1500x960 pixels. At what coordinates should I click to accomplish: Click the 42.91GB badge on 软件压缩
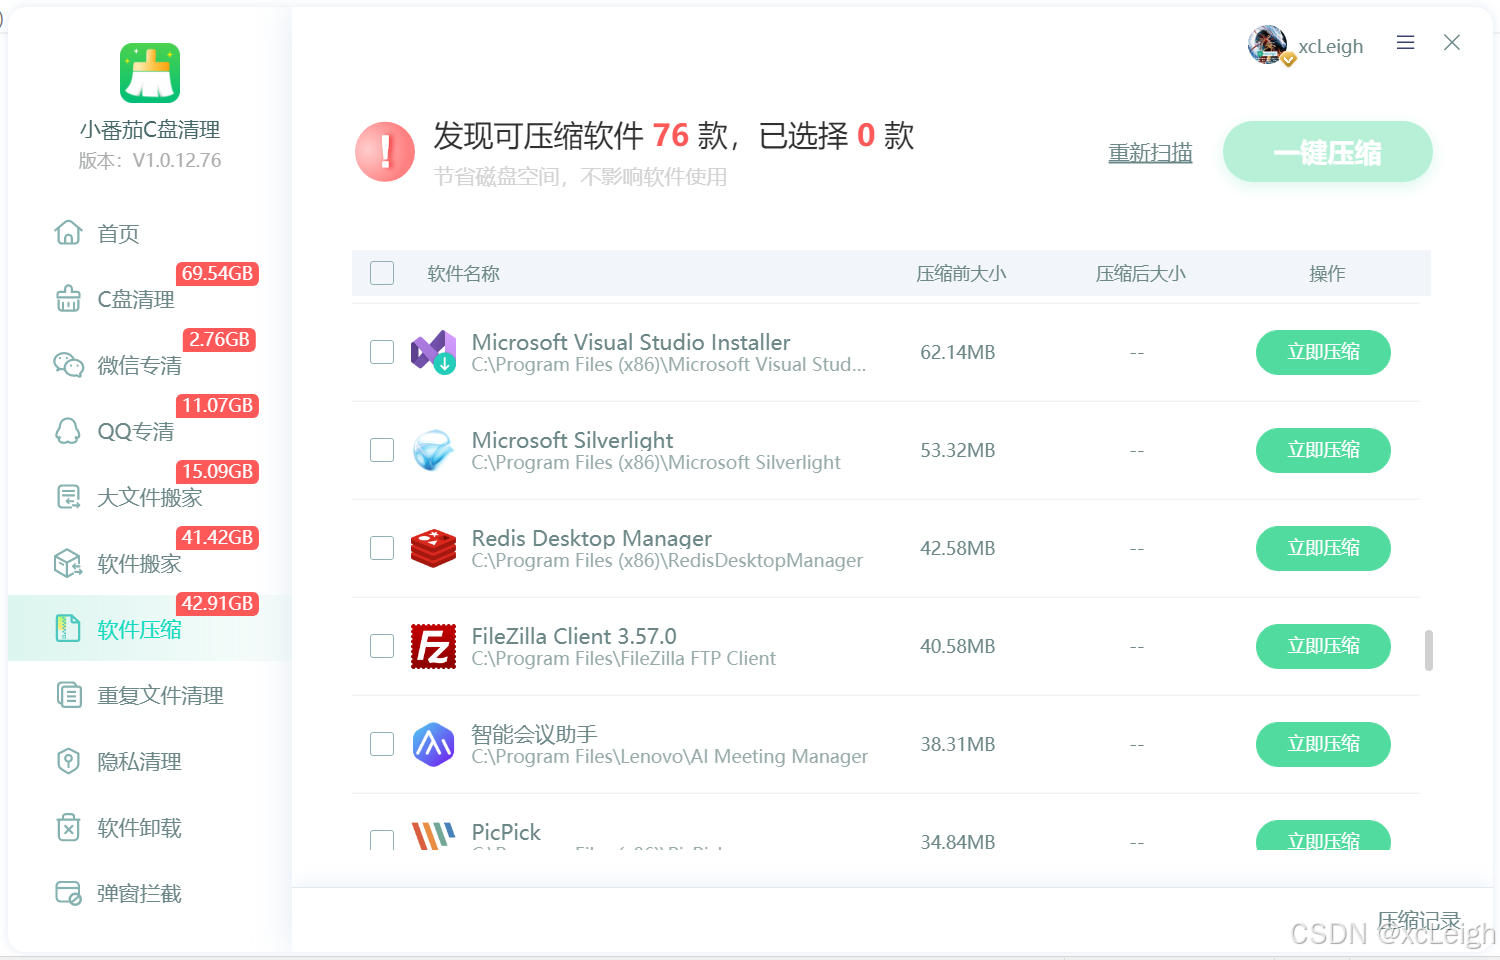click(217, 603)
